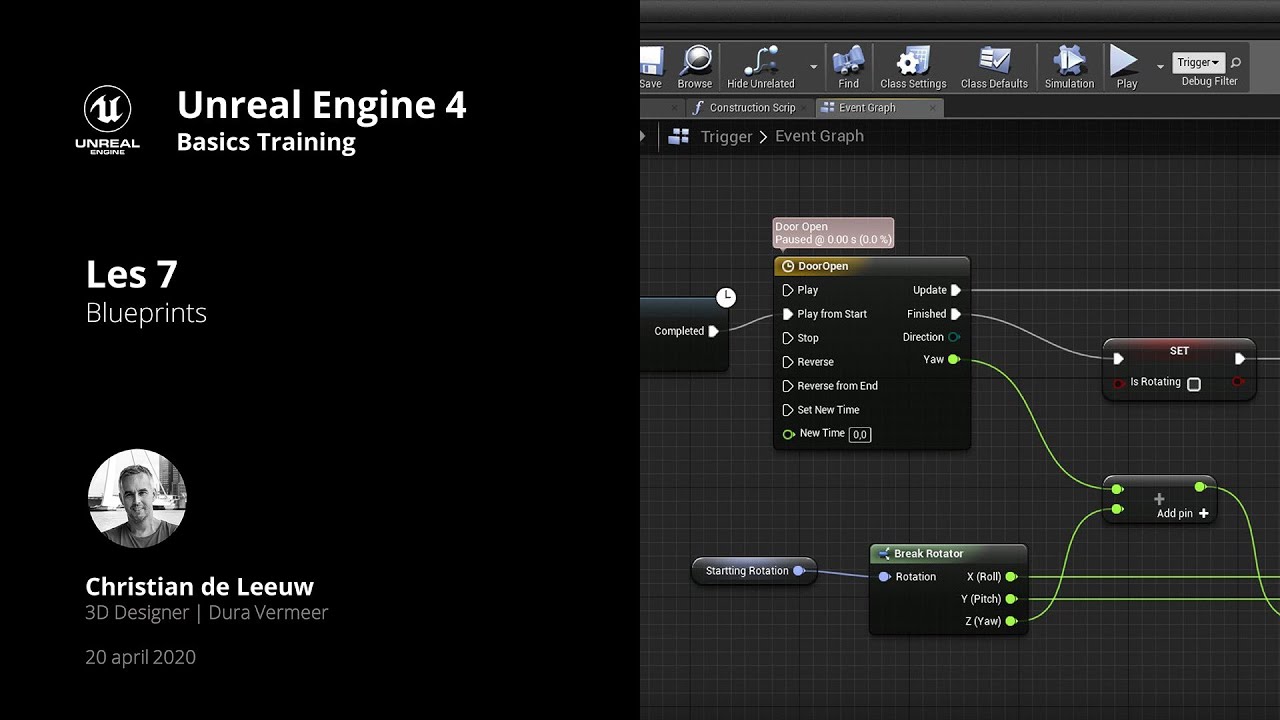This screenshot has height=720, width=1280.
Task: Click the Event Graph breadcrumb label
Action: pos(819,137)
